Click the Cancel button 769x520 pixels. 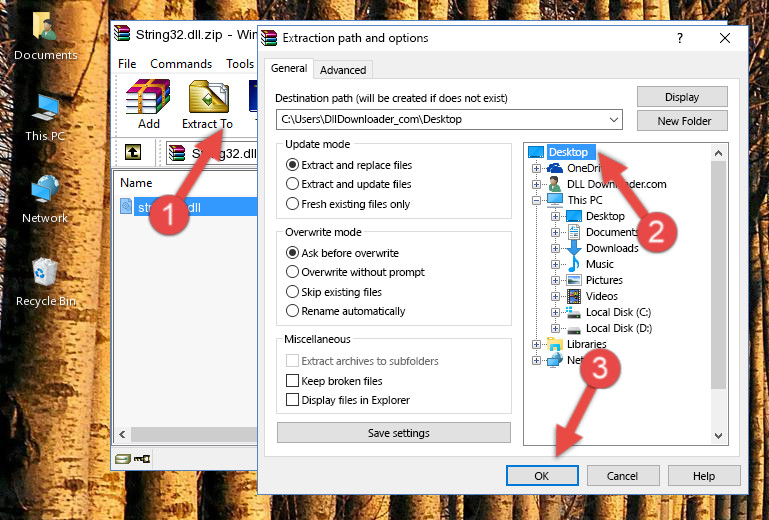coord(623,476)
